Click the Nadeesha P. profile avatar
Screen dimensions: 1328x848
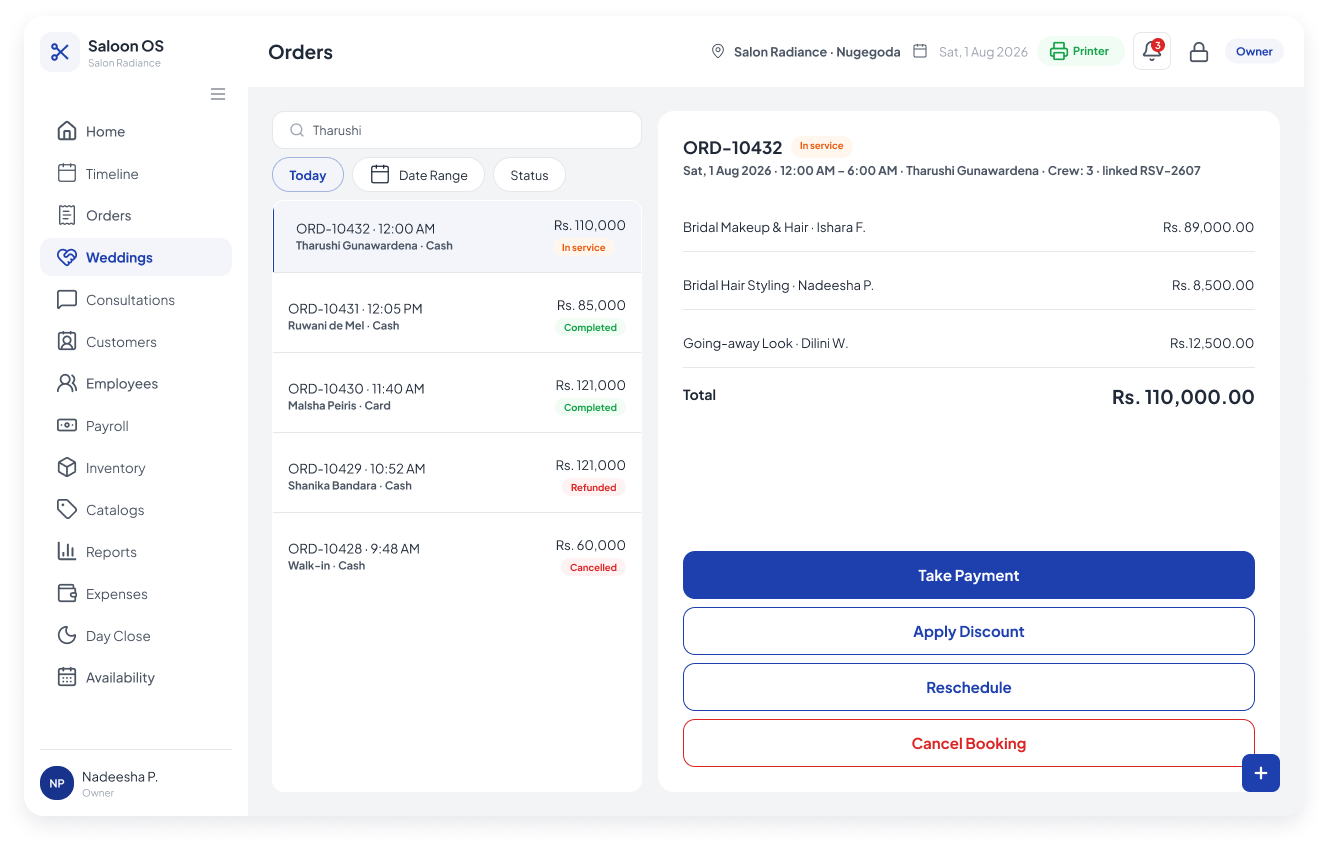click(57, 783)
